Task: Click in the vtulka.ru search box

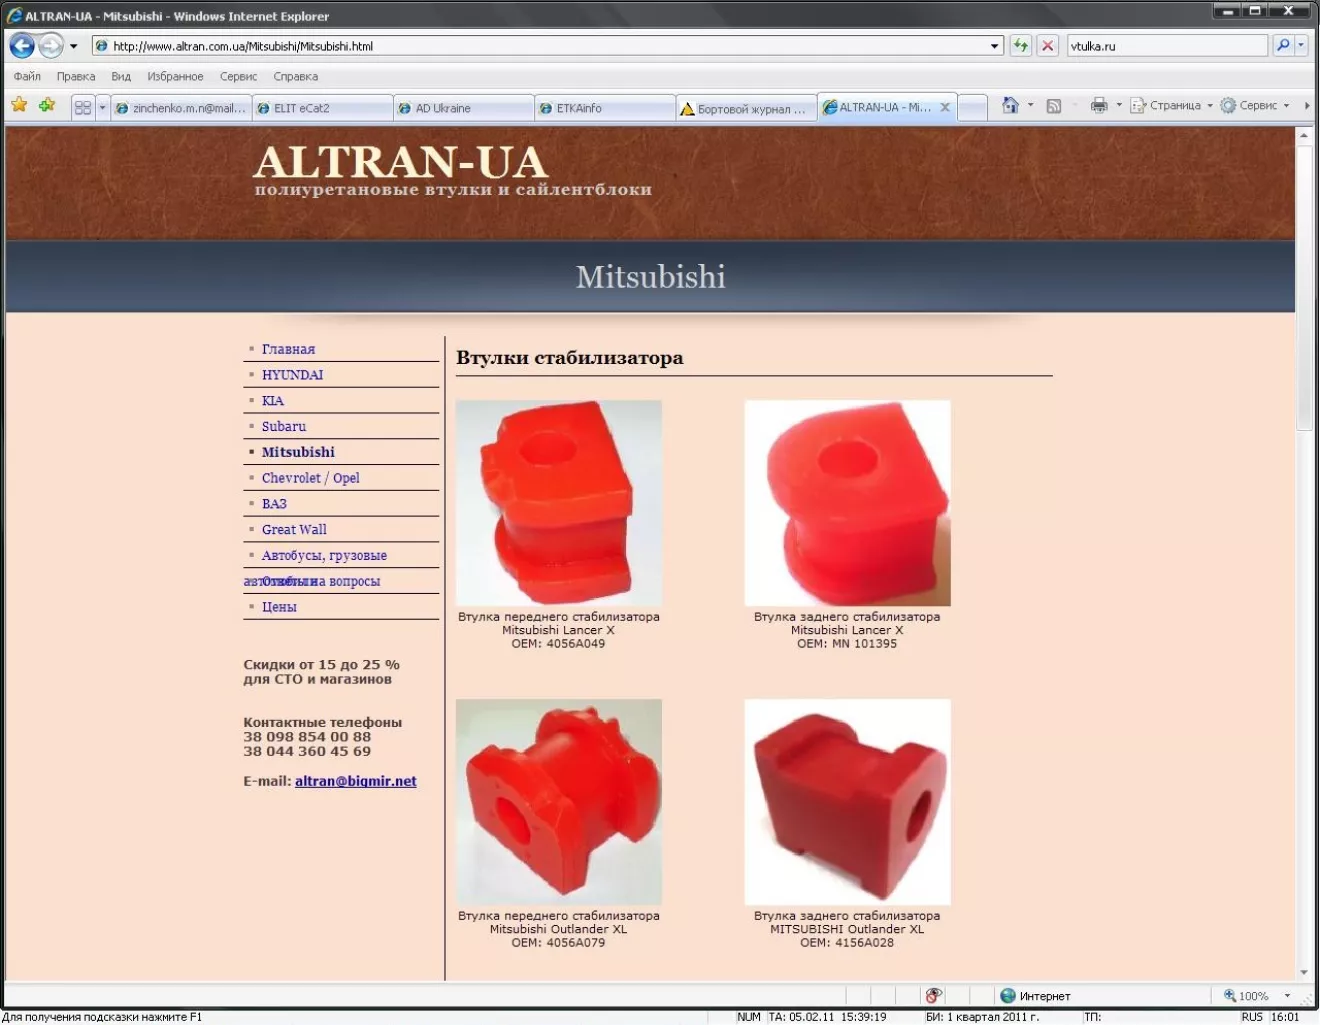Action: pos(1165,46)
